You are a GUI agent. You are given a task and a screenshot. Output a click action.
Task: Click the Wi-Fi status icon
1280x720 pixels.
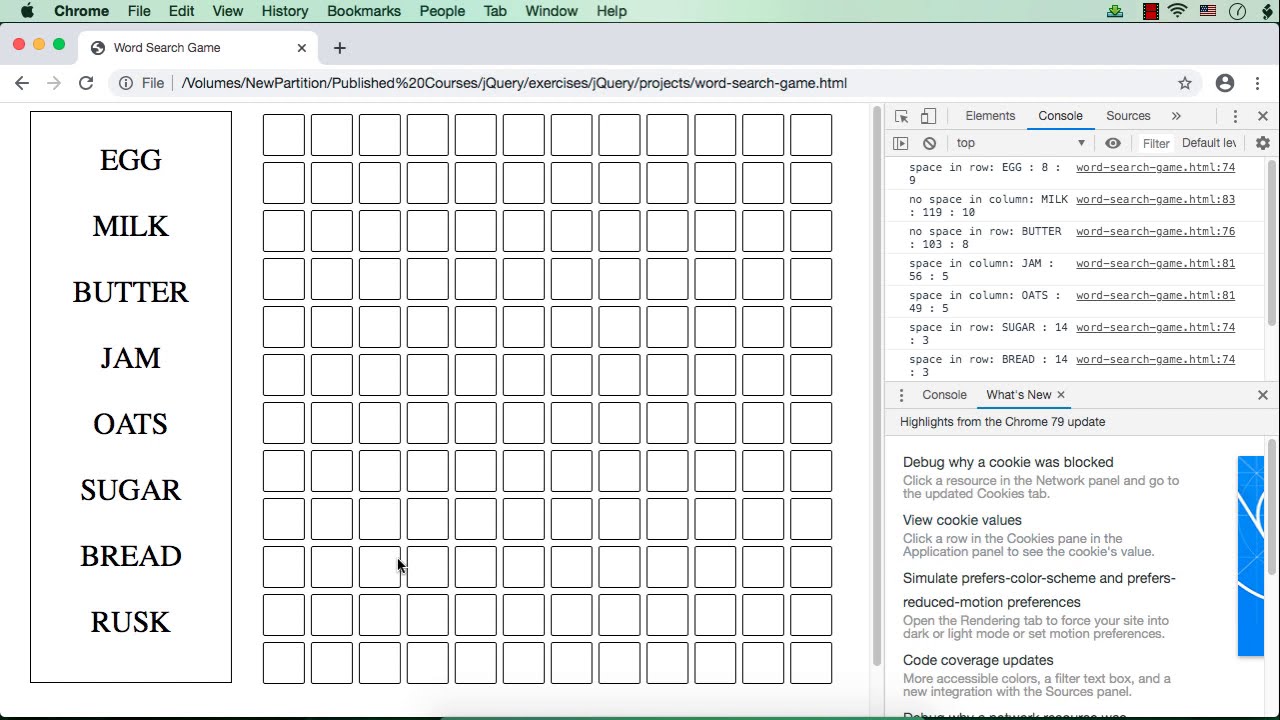(x=1177, y=11)
